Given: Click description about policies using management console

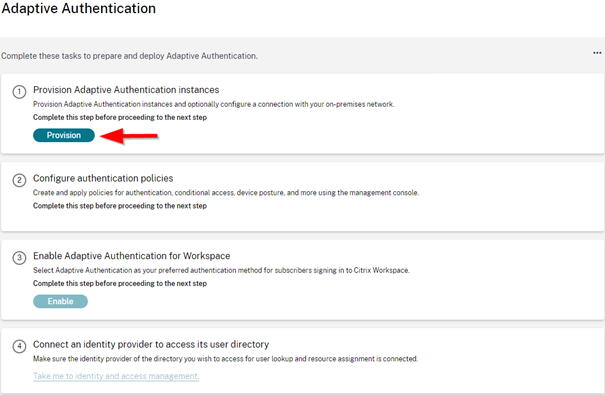Looking at the screenshot, I should (226, 192).
